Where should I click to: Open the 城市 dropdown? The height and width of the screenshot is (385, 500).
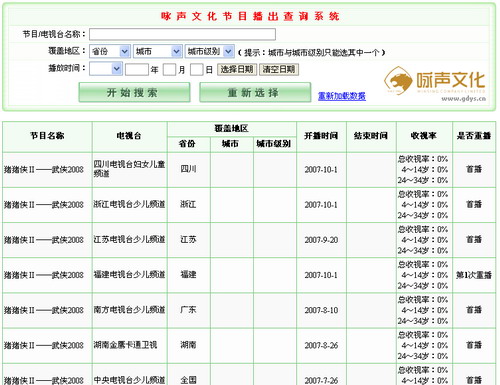point(157,51)
